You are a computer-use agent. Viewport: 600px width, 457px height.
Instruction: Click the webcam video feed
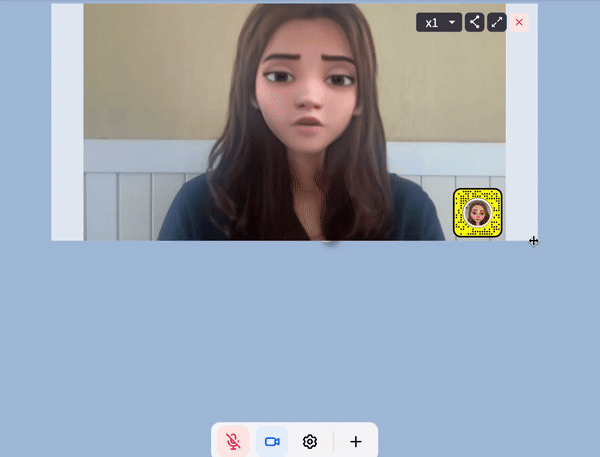pos(295,122)
